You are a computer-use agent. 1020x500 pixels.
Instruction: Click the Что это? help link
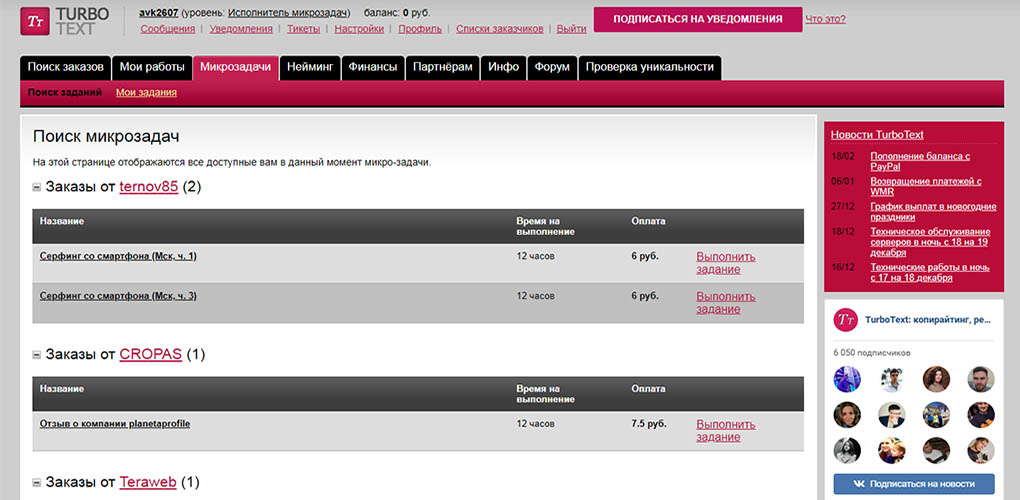point(825,19)
